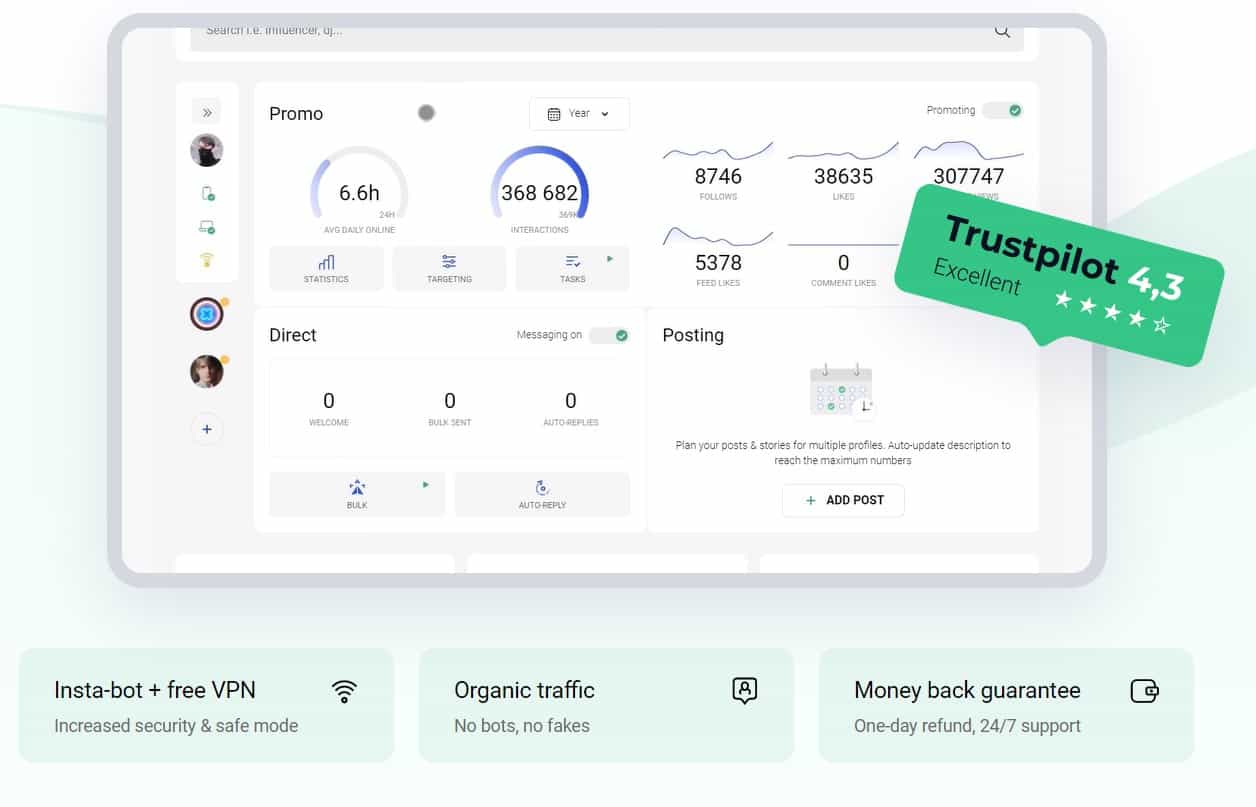Select the blue X ring profile avatar
The height and width of the screenshot is (807, 1256).
coord(206,315)
